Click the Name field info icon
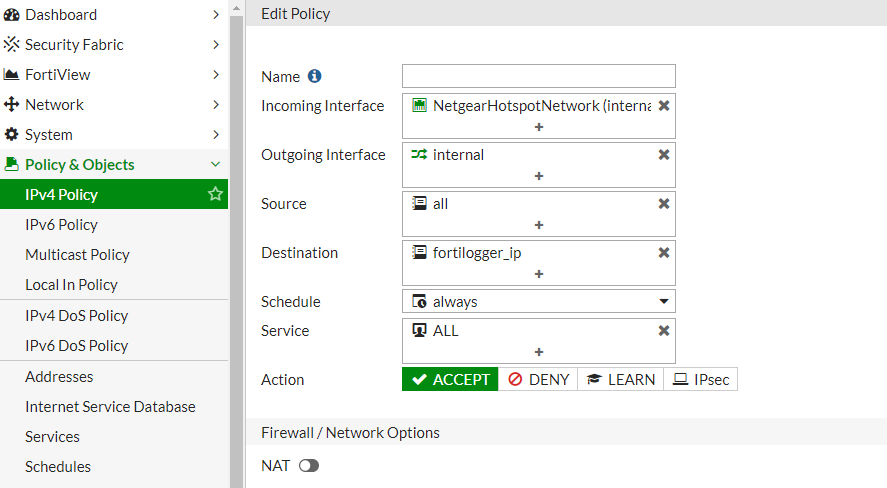The height and width of the screenshot is (488, 887). click(x=315, y=76)
